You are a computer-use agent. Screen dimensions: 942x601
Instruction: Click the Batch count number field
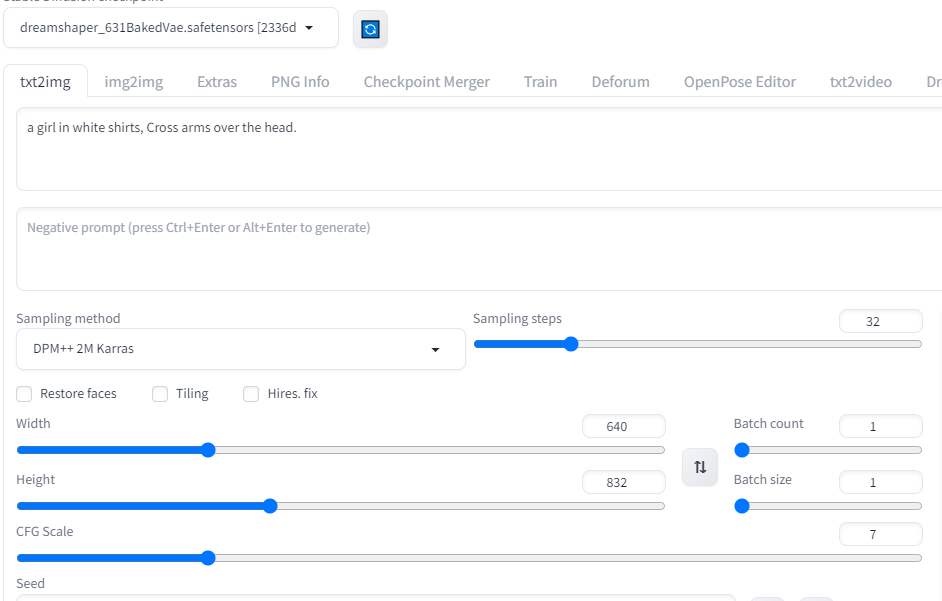click(x=881, y=427)
